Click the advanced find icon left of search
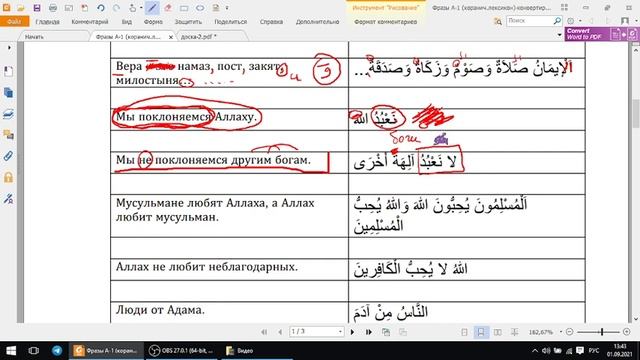 coord(498,21)
